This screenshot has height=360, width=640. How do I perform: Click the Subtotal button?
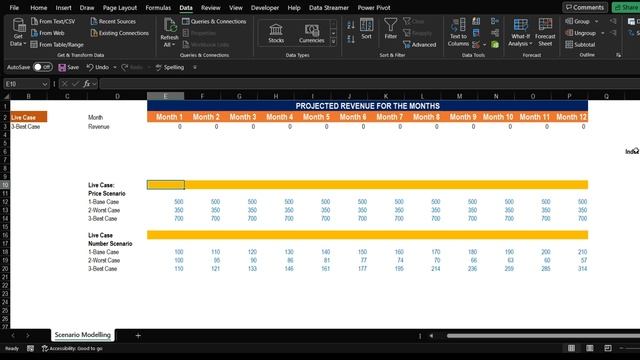coord(580,44)
